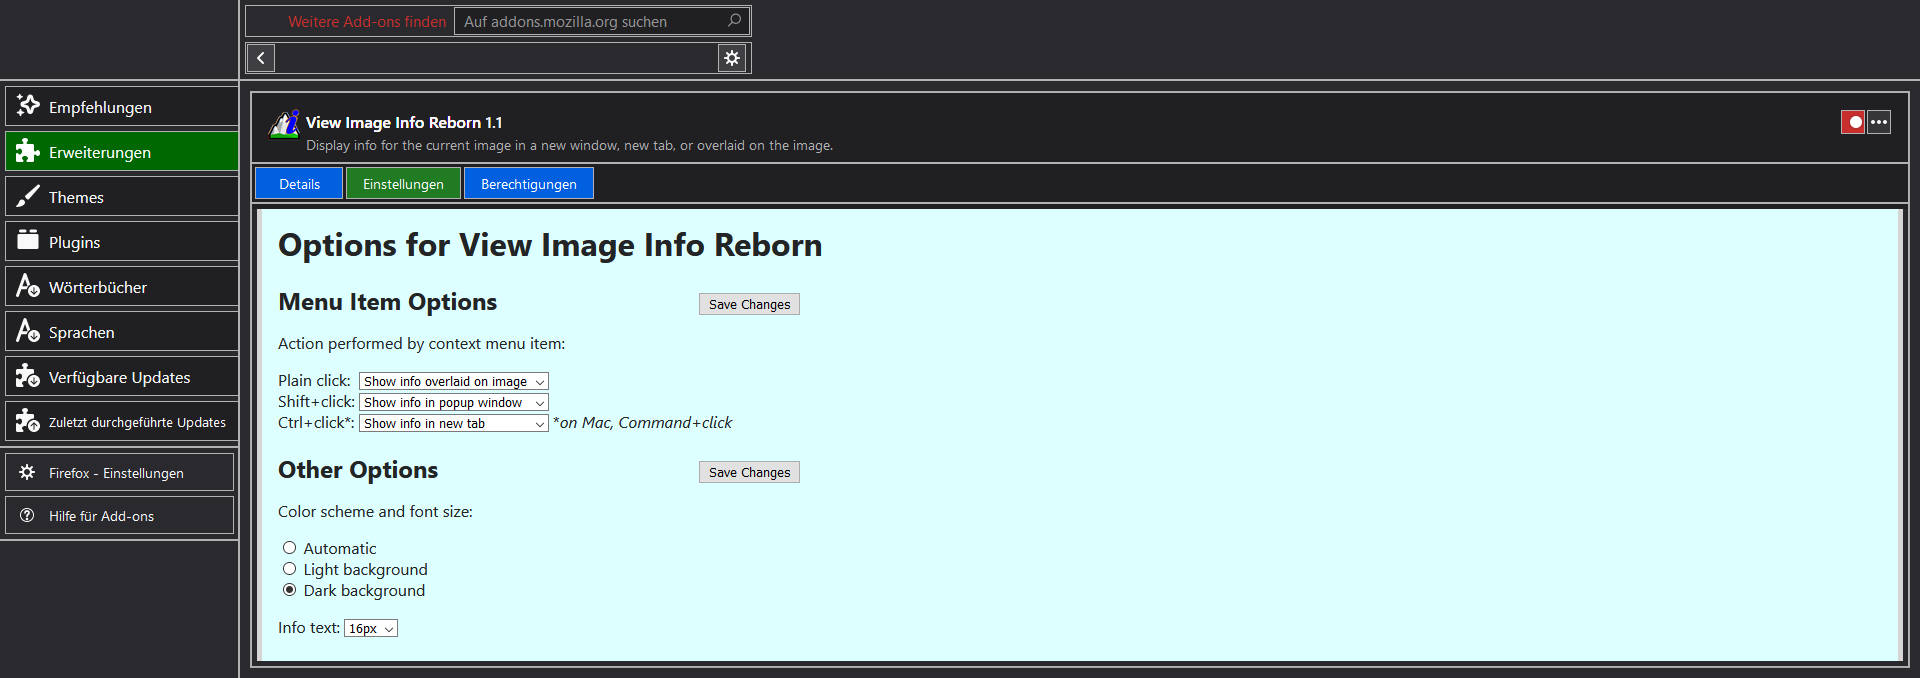Click the Options for View Image Info Reborn heading

(x=550, y=245)
